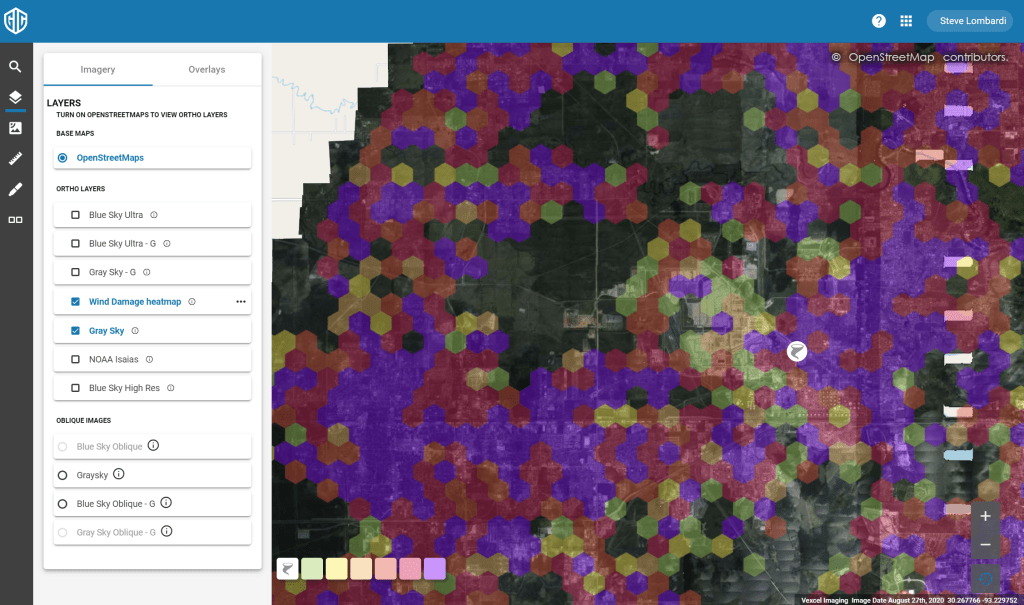The width and height of the screenshot is (1024, 605).
Task: Zoom in on the map
Action: point(985,517)
